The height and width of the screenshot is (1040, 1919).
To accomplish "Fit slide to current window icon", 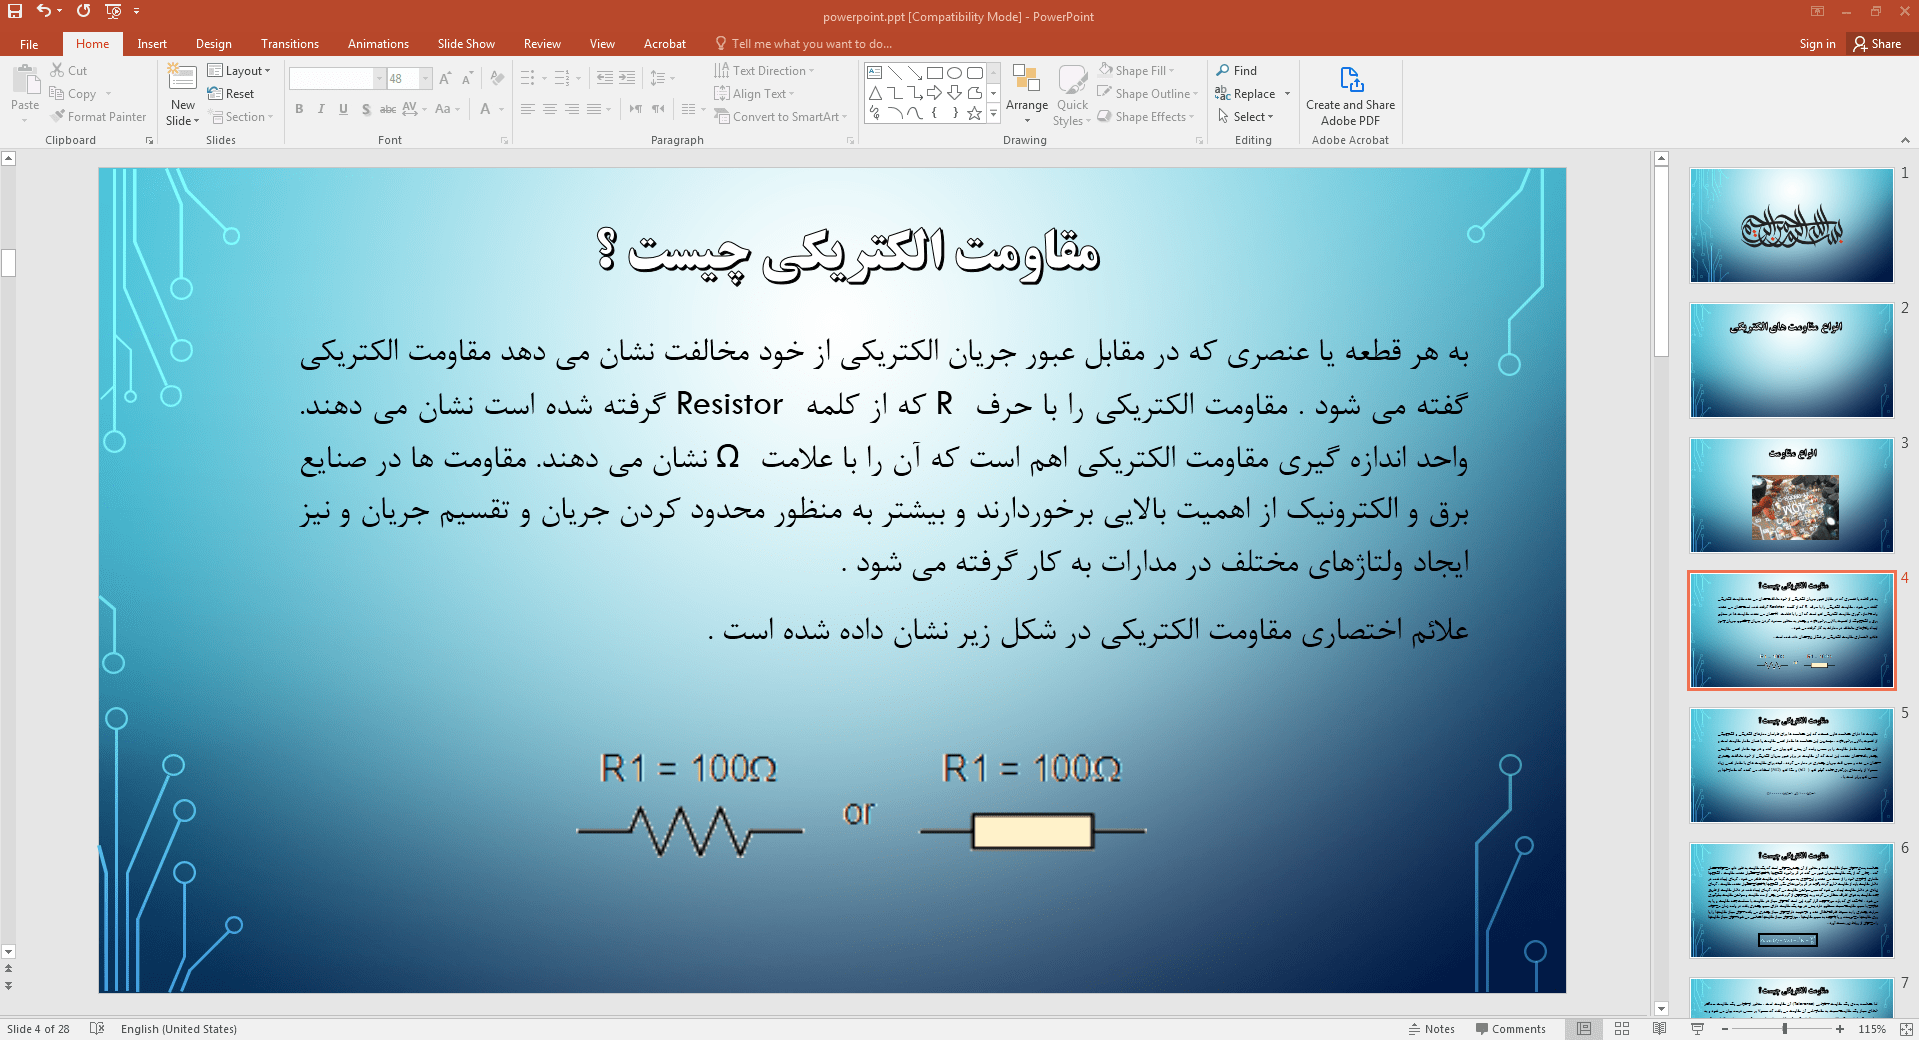I will point(1904,1028).
